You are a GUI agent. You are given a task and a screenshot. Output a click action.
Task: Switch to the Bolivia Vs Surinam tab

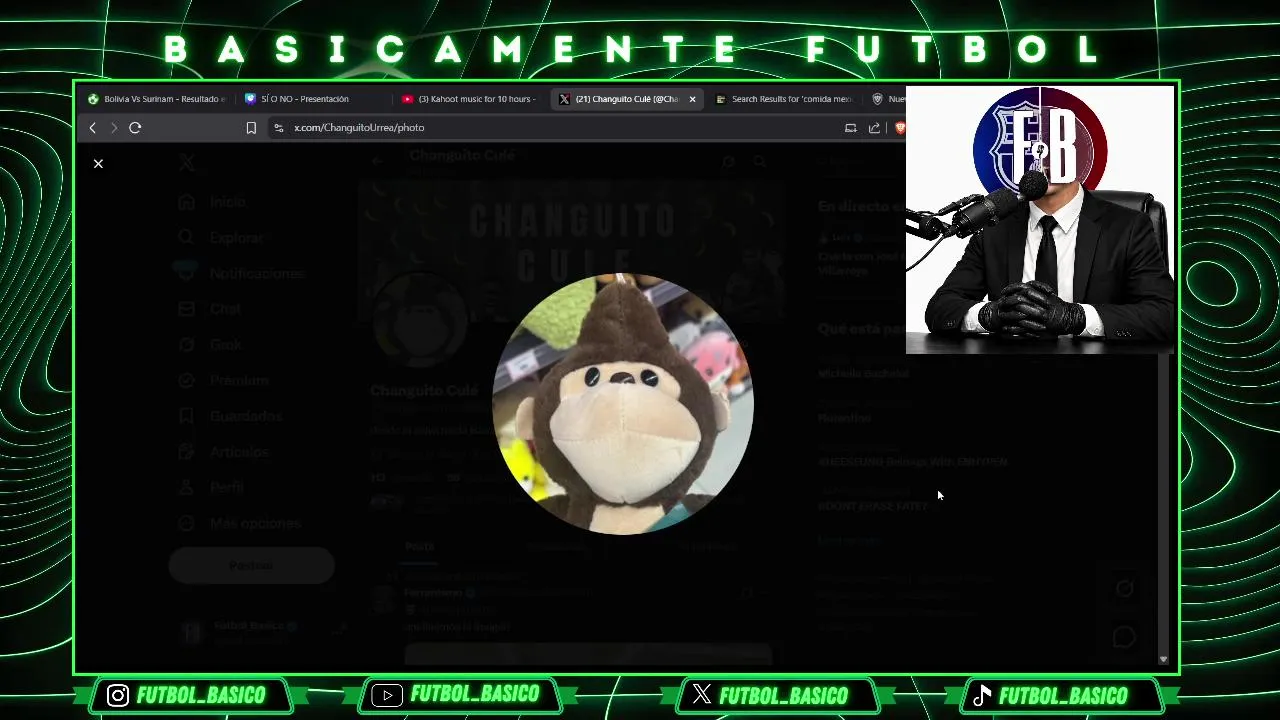[158, 99]
